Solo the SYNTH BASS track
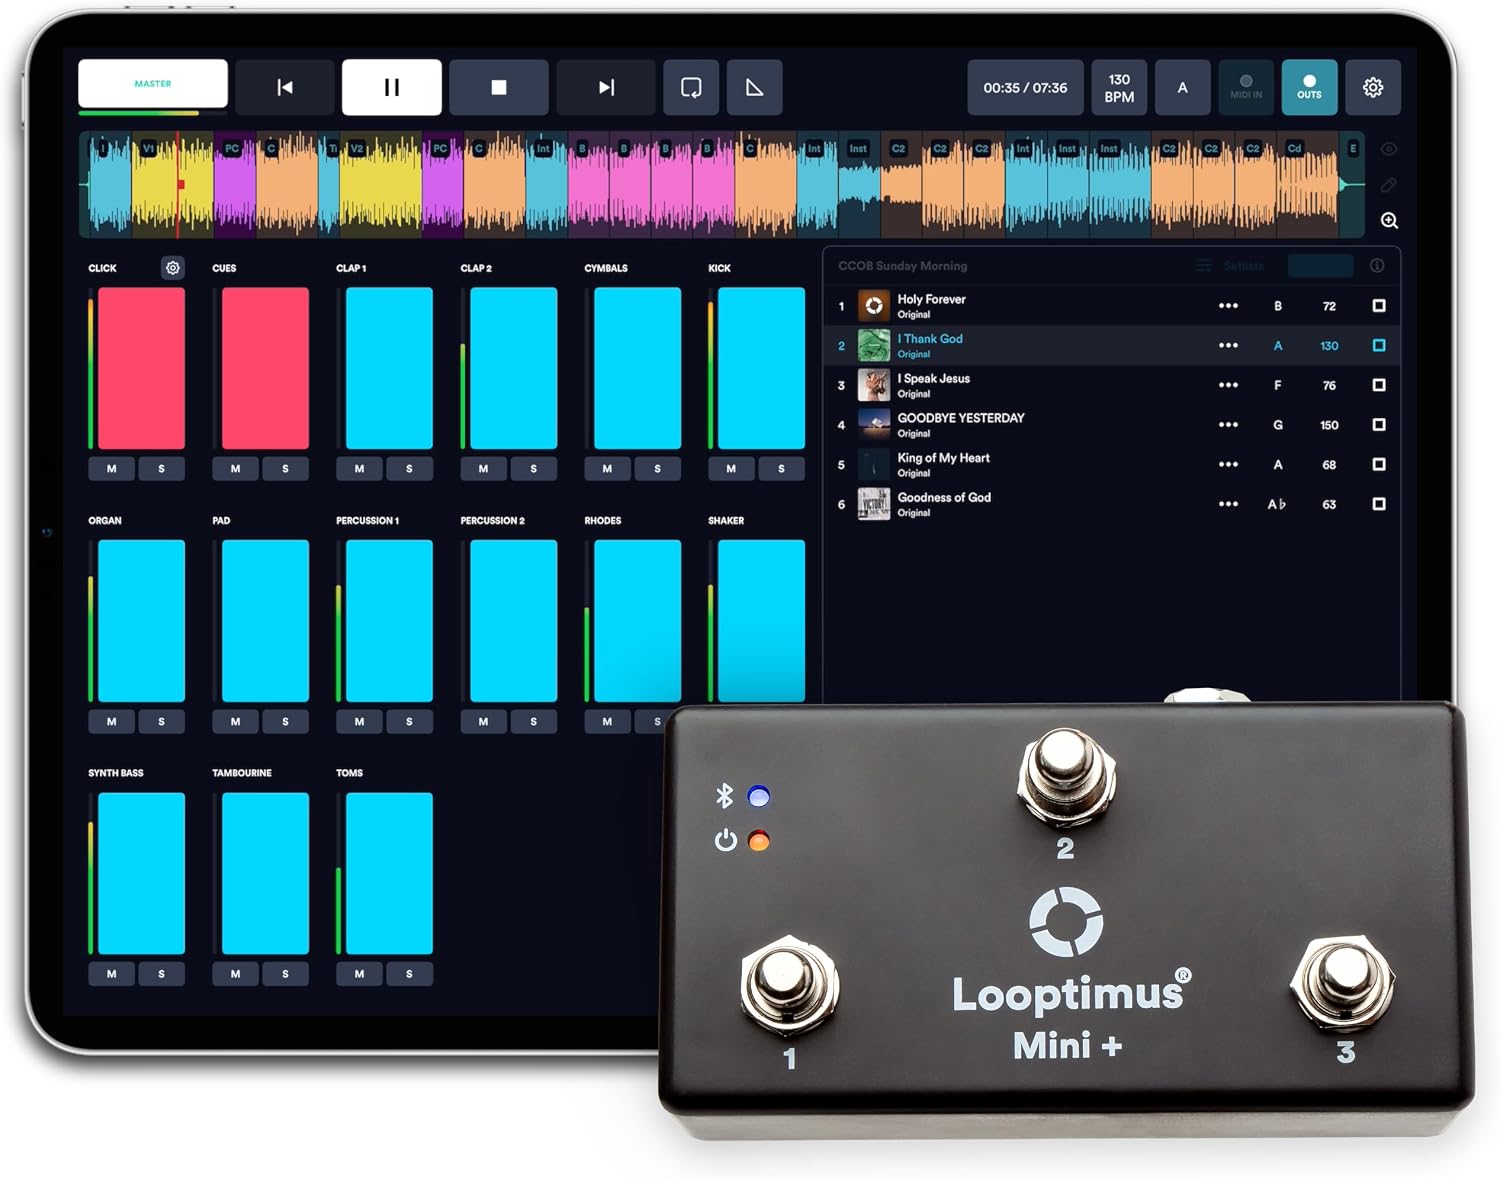 tap(161, 973)
